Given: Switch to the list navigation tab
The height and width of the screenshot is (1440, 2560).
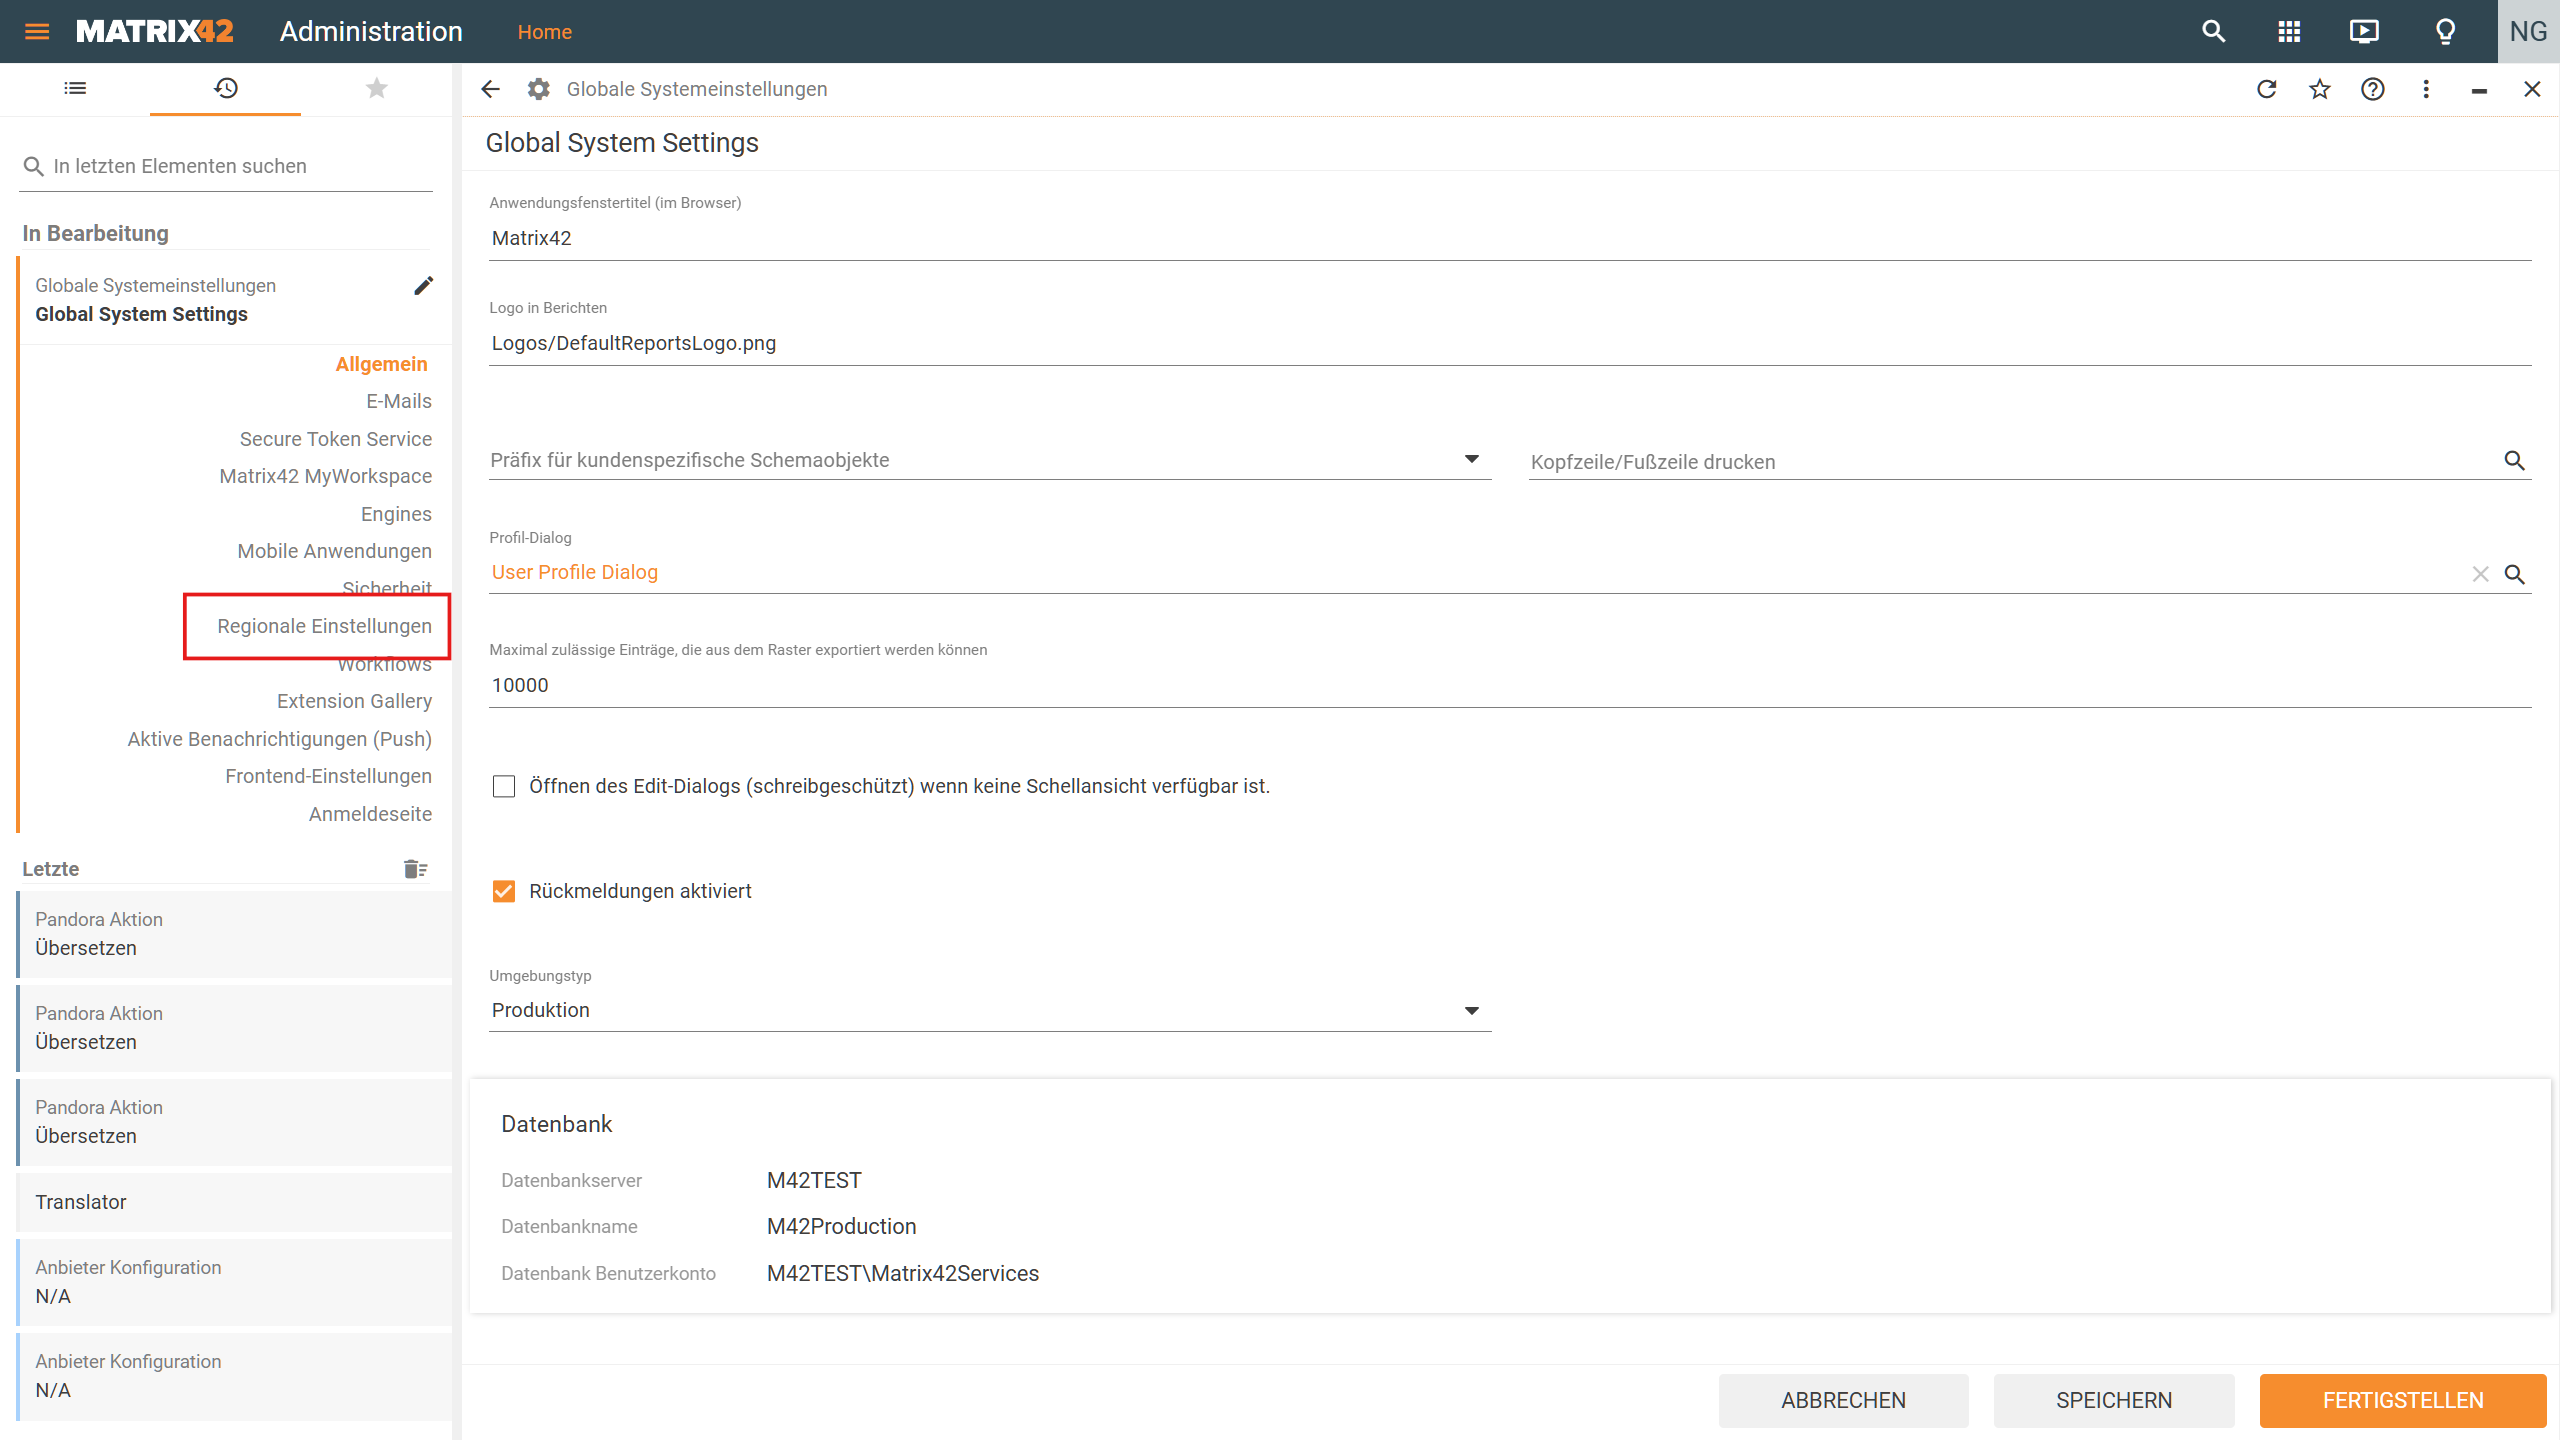Looking at the screenshot, I should (x=75, y=88).
